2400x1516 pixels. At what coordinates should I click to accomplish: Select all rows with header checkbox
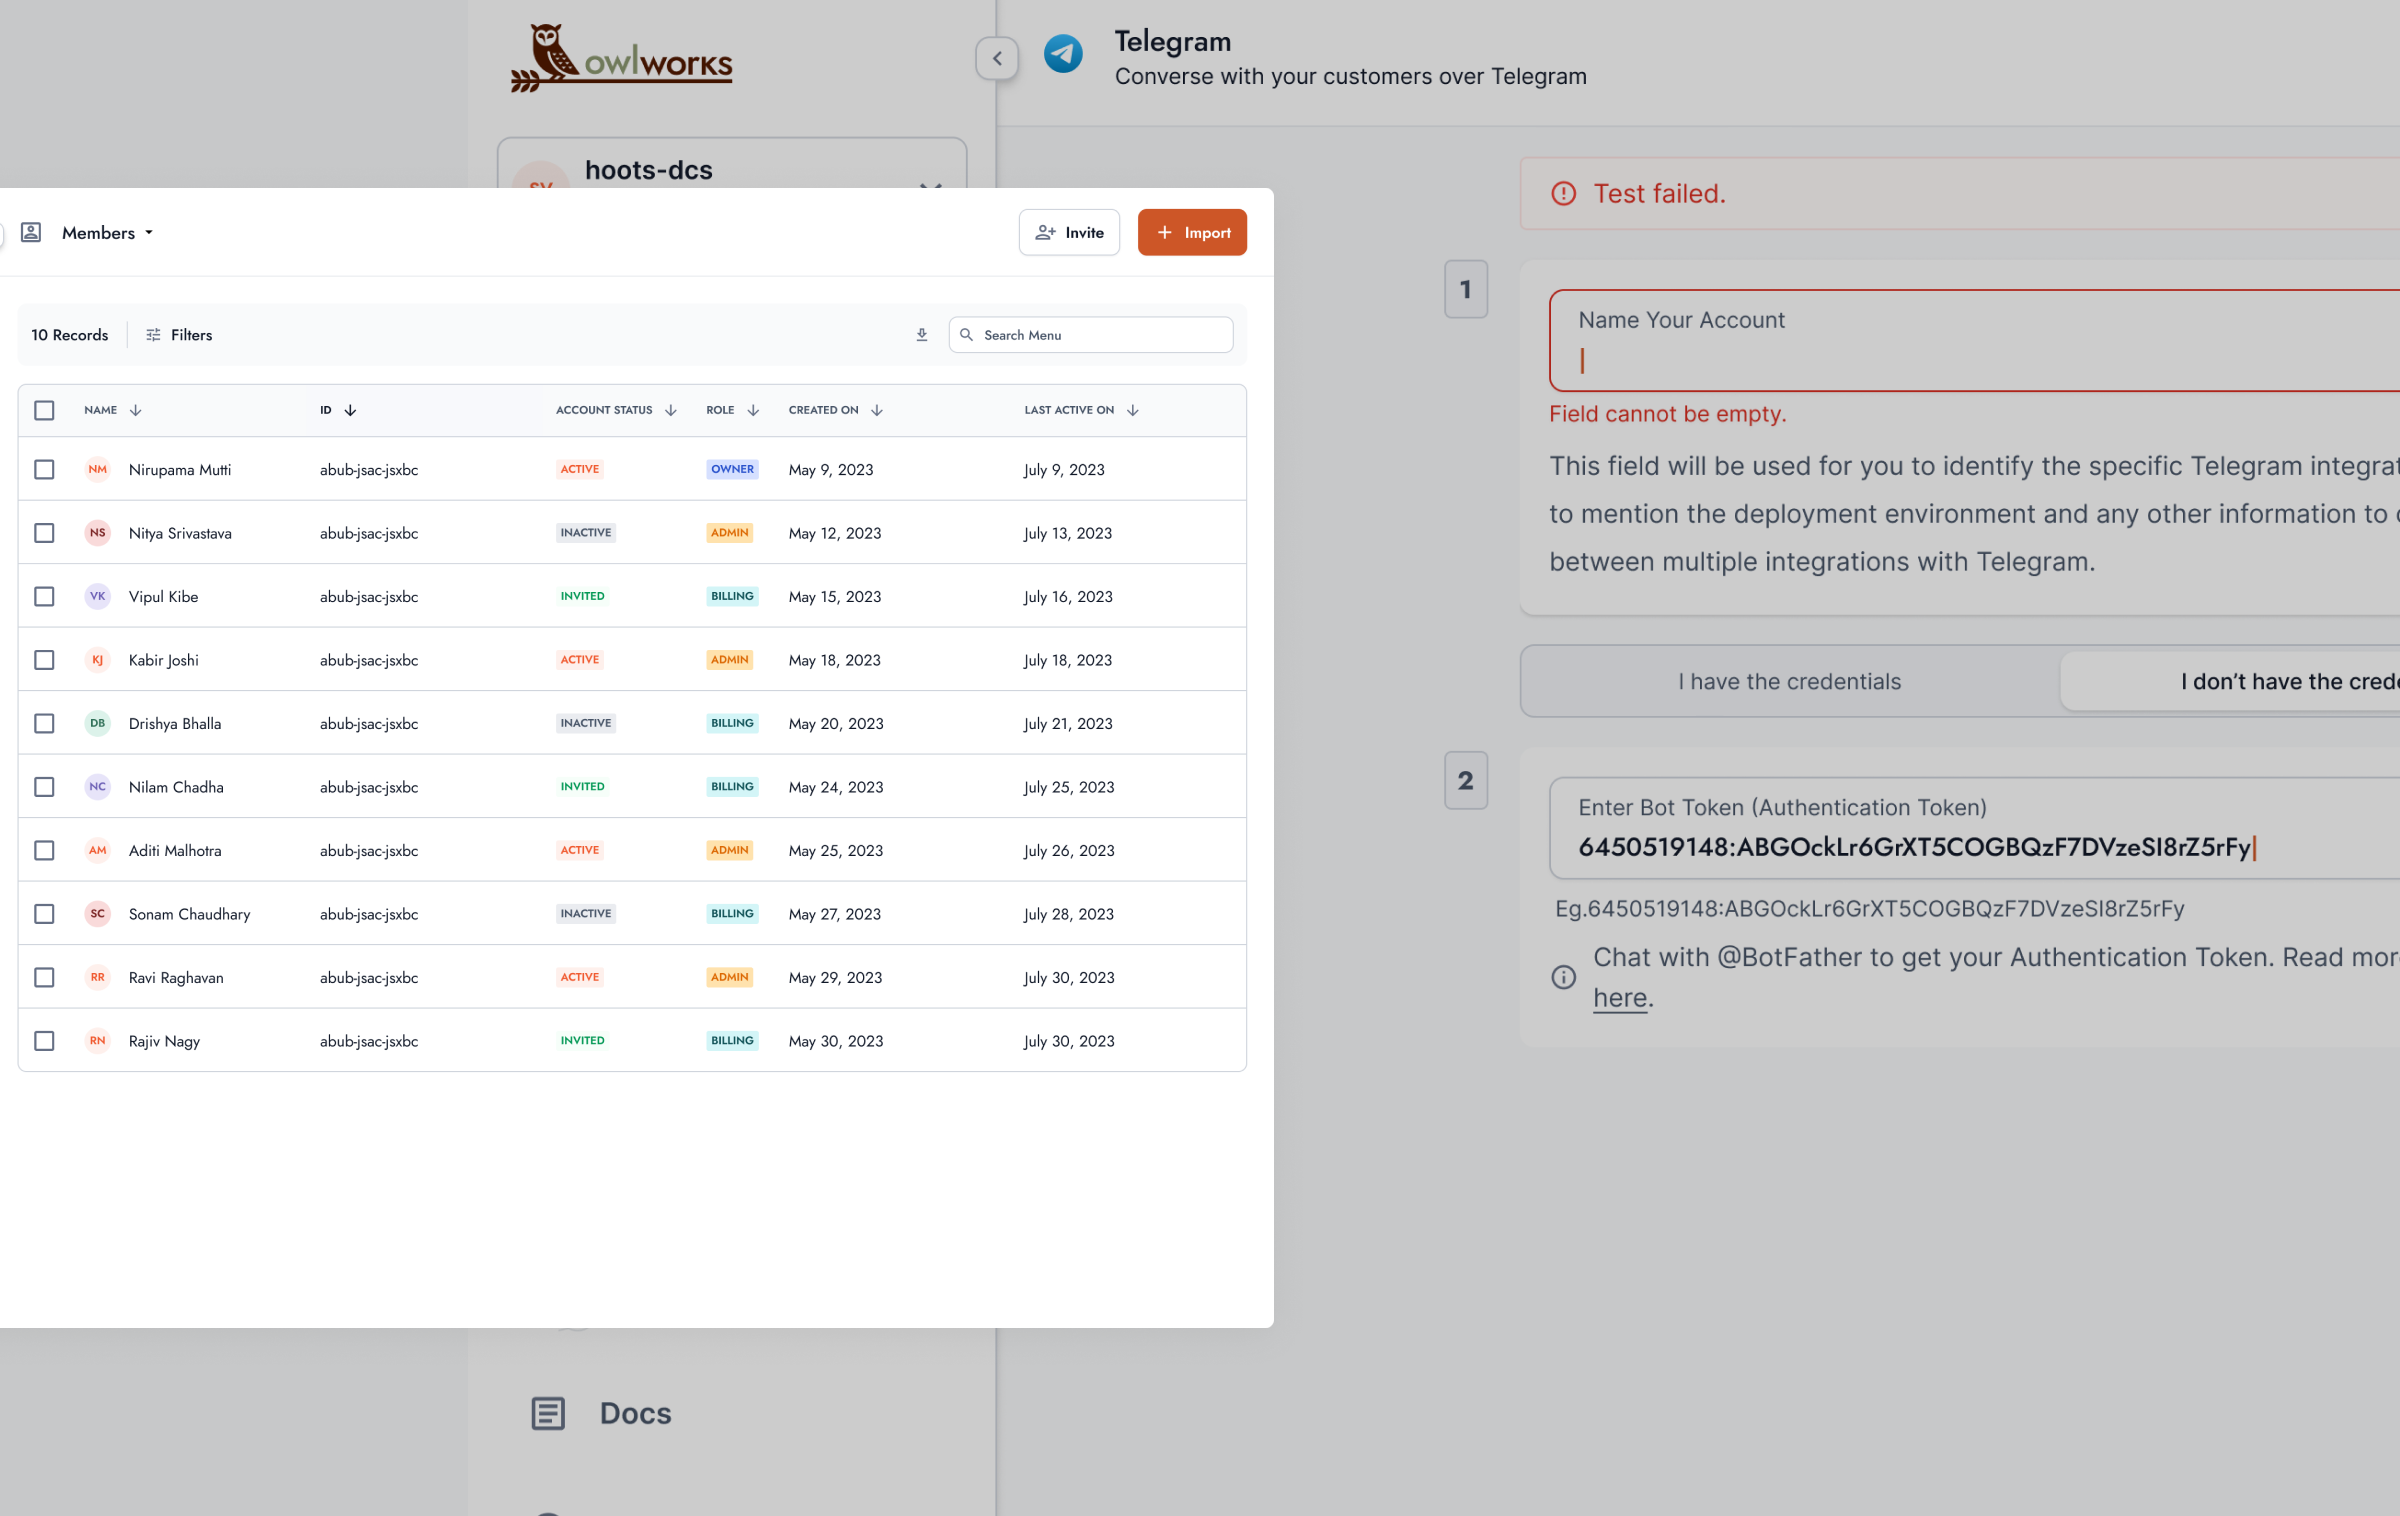[x=44, y=410]
